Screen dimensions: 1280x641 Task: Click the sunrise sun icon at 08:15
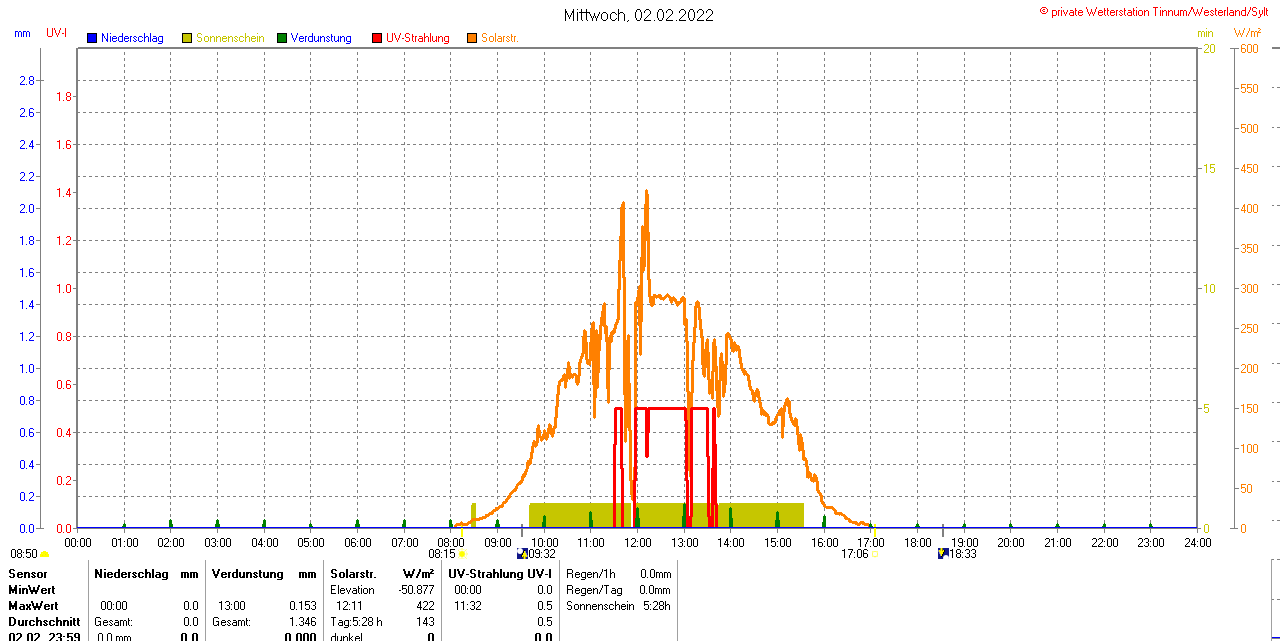[x=462, y=554]
